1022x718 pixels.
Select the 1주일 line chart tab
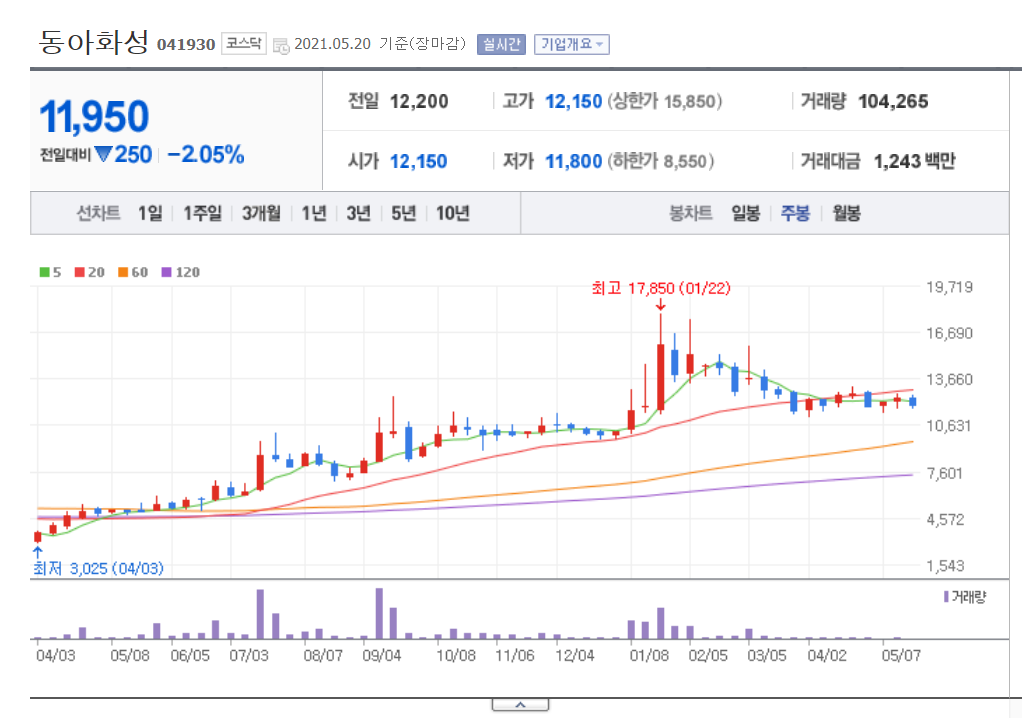pos(202,213)
